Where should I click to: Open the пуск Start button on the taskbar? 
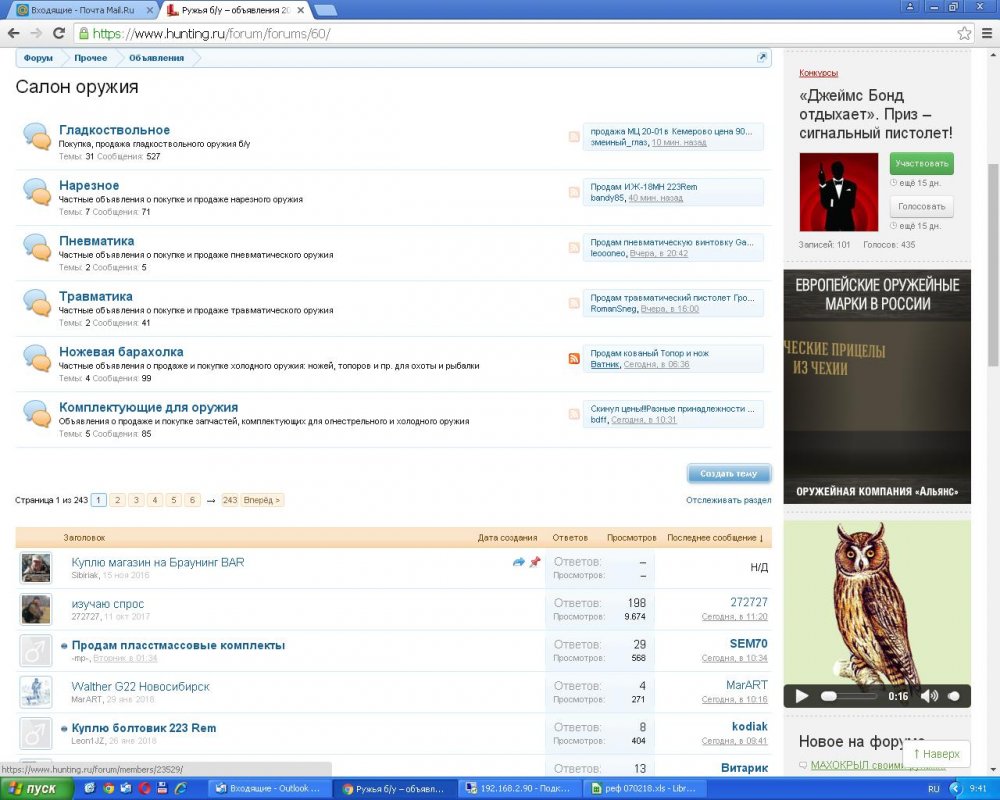[36, 789]
